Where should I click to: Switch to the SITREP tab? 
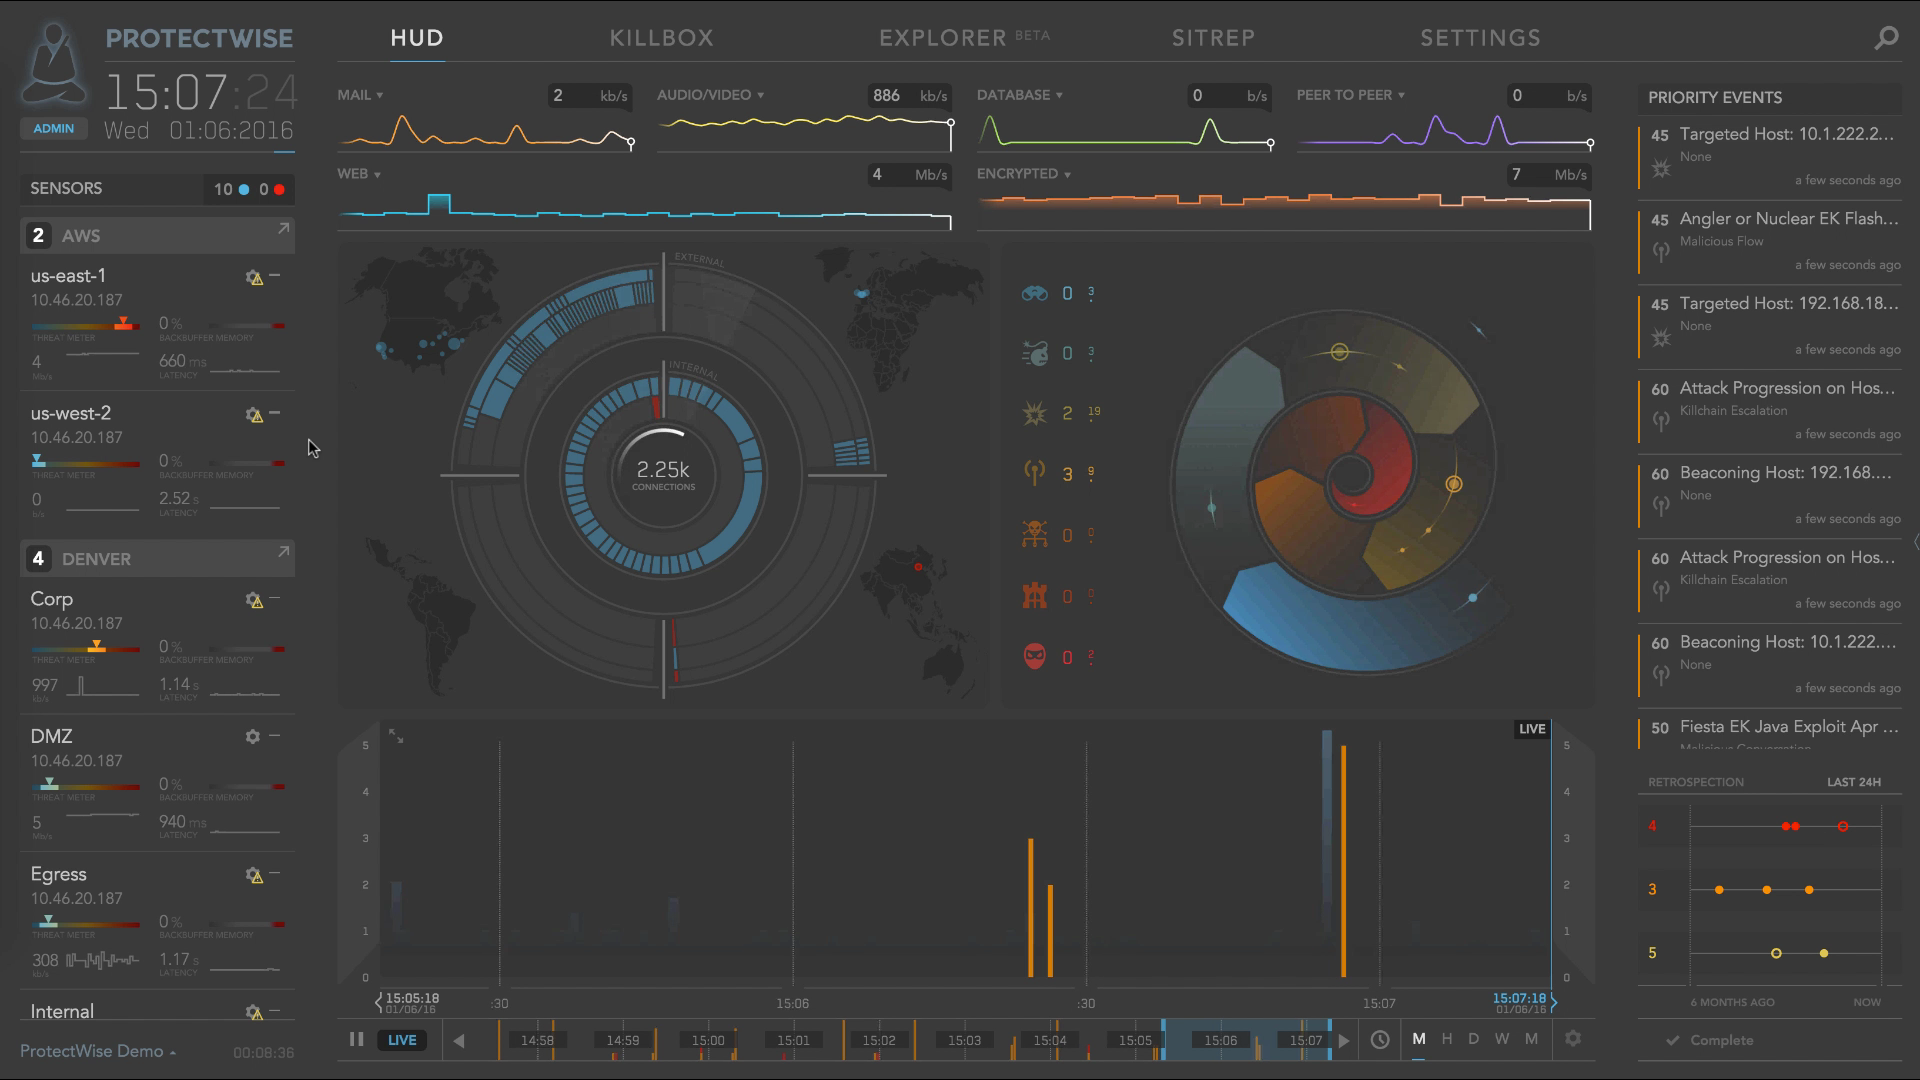pos(1213,38)
